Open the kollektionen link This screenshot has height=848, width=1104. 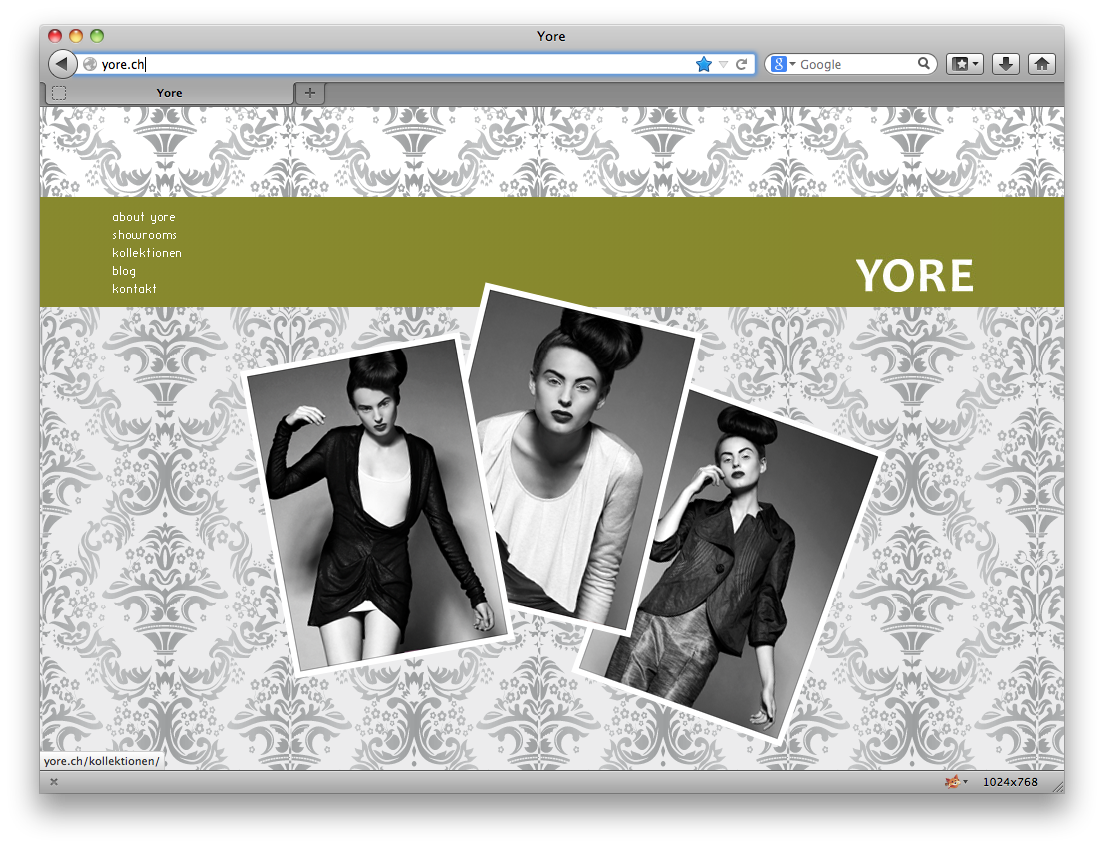click(x=146, y=253)
